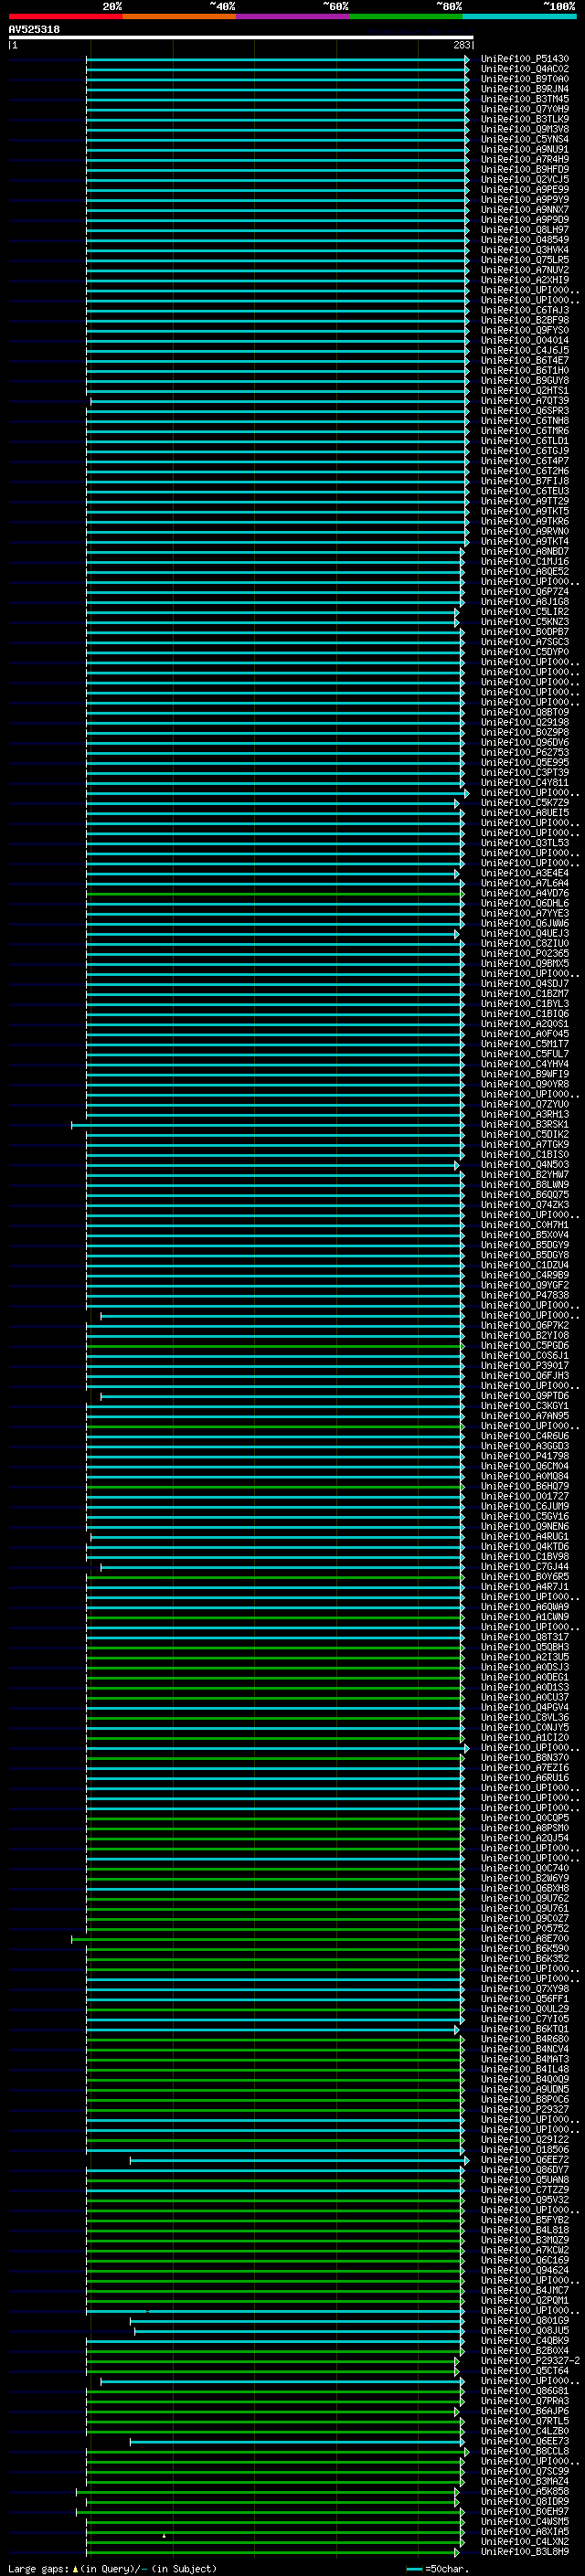Open hit label UniRef100_Q75LR5
Image resolution: width=585 pixels, height=2576 pixels.
coord(524,260)
